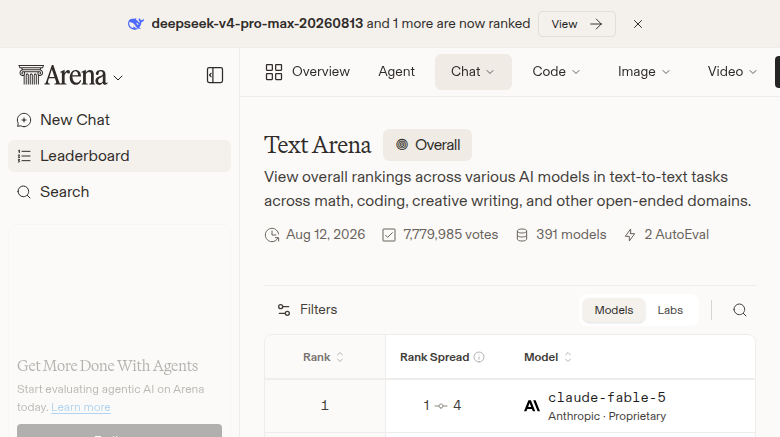Click the Overall category badge
The height and width of the screenshot is (437, 780).
point(427,145)
